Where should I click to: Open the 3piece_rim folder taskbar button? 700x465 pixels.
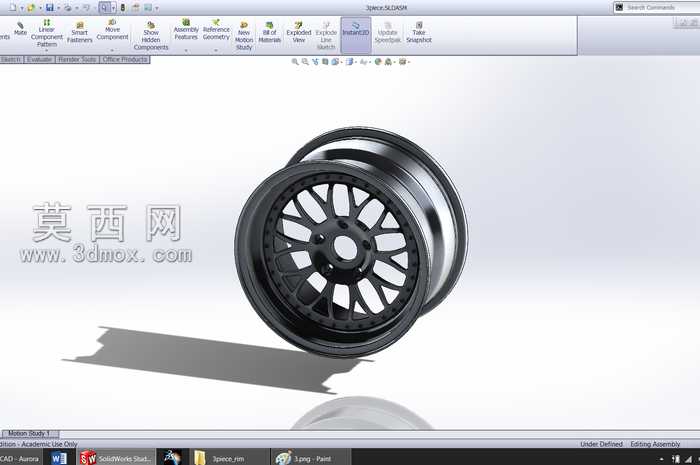228,458
